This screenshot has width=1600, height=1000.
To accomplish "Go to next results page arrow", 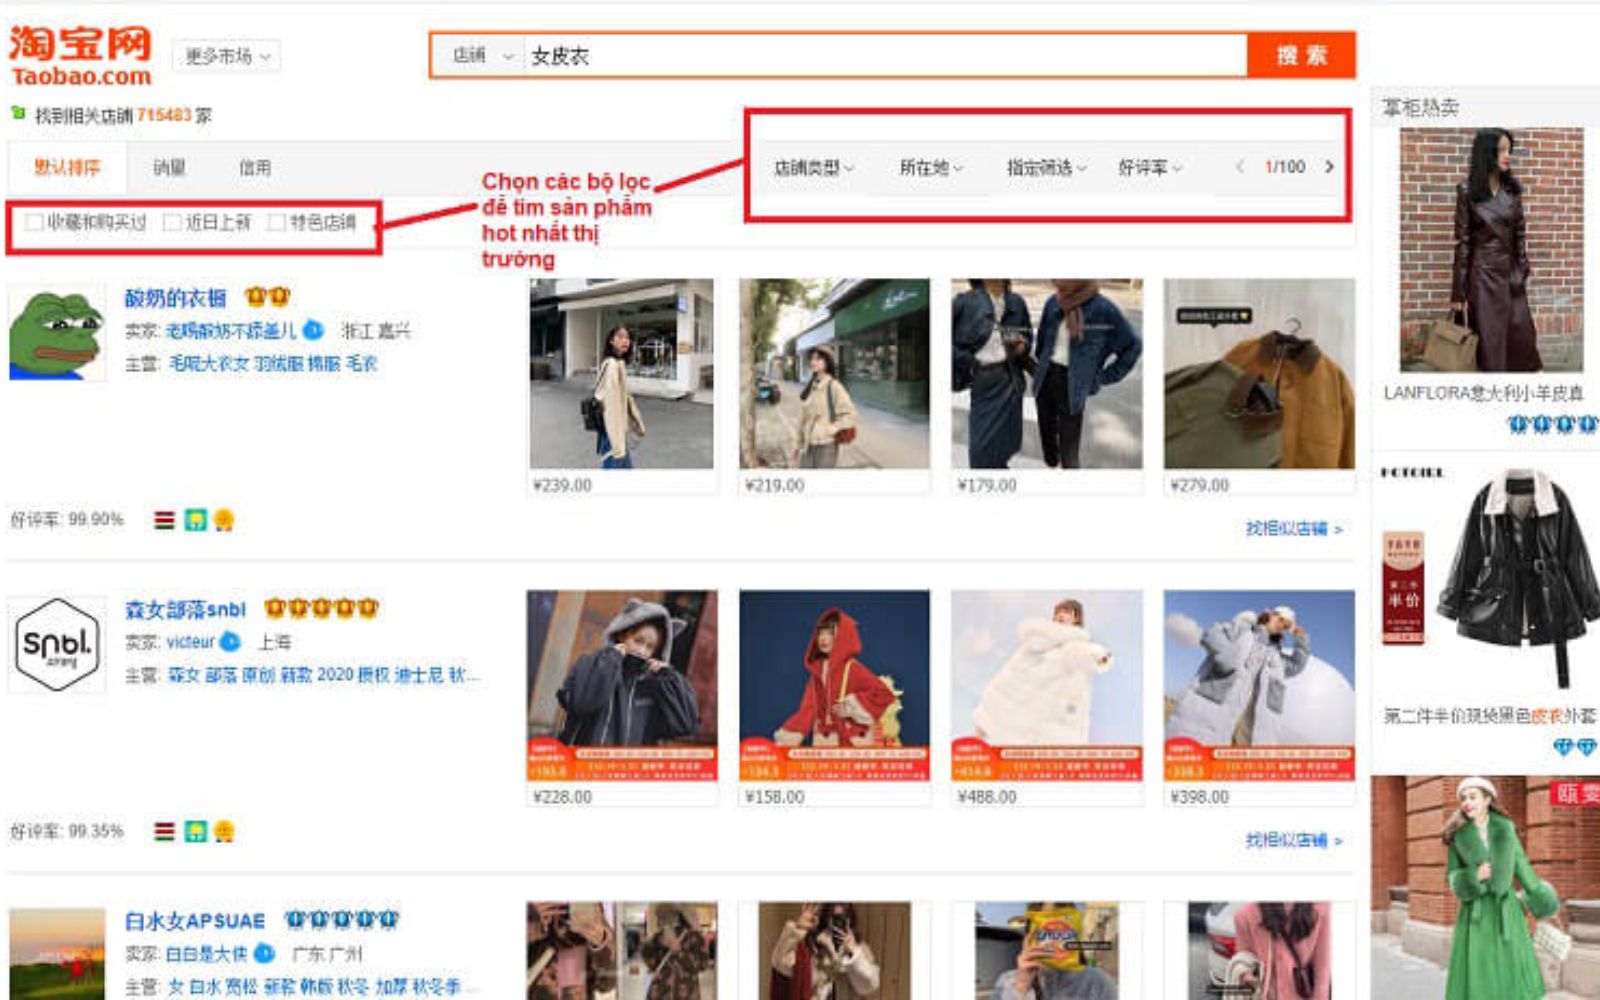I will pyautogui.click(x=1329, y=167).
